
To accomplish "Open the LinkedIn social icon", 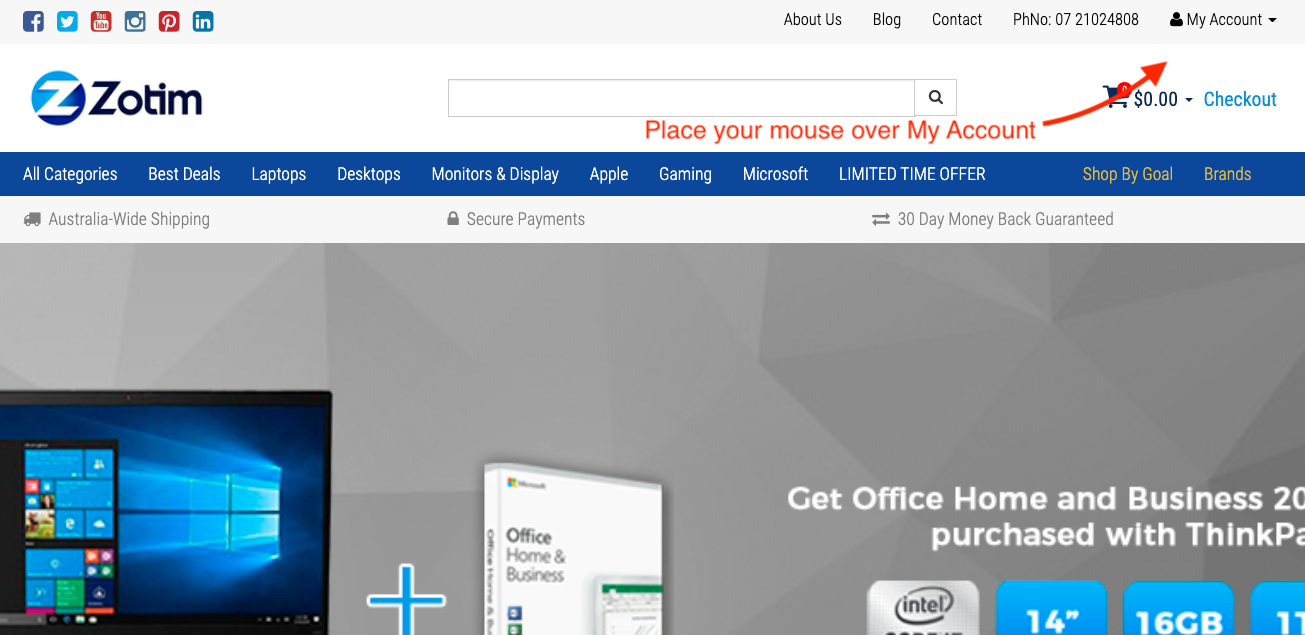I will coord(203,21).
